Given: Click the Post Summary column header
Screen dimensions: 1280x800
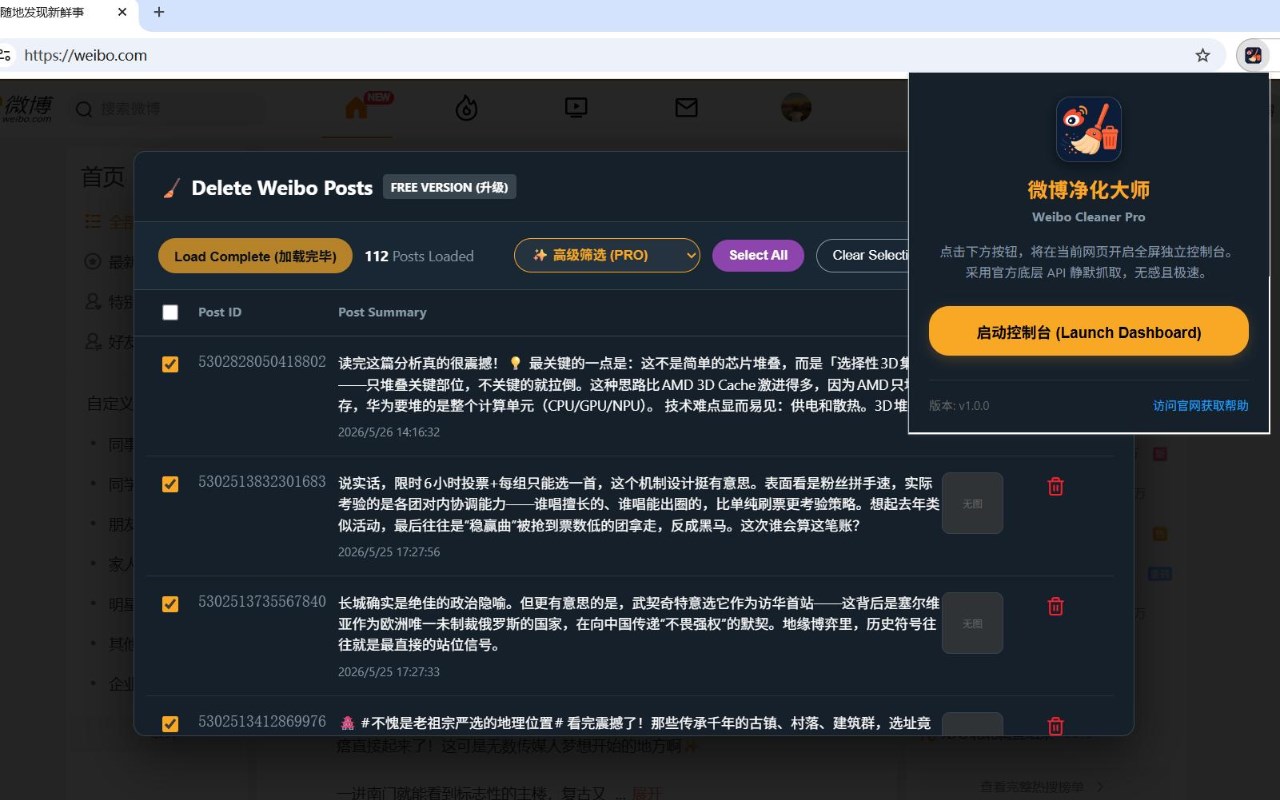Looking at the screenshot, I should [382, 312].
